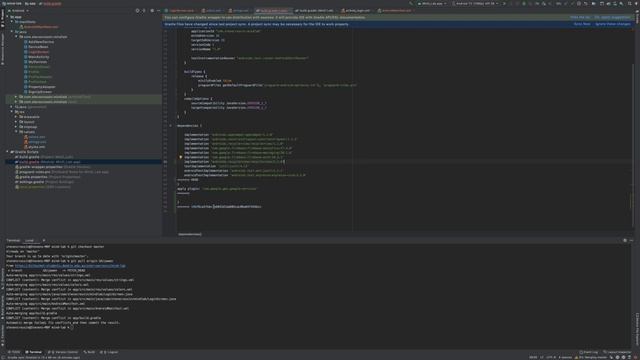Select project-level build.gradle file
640x360 pixels.
point(44,157)
